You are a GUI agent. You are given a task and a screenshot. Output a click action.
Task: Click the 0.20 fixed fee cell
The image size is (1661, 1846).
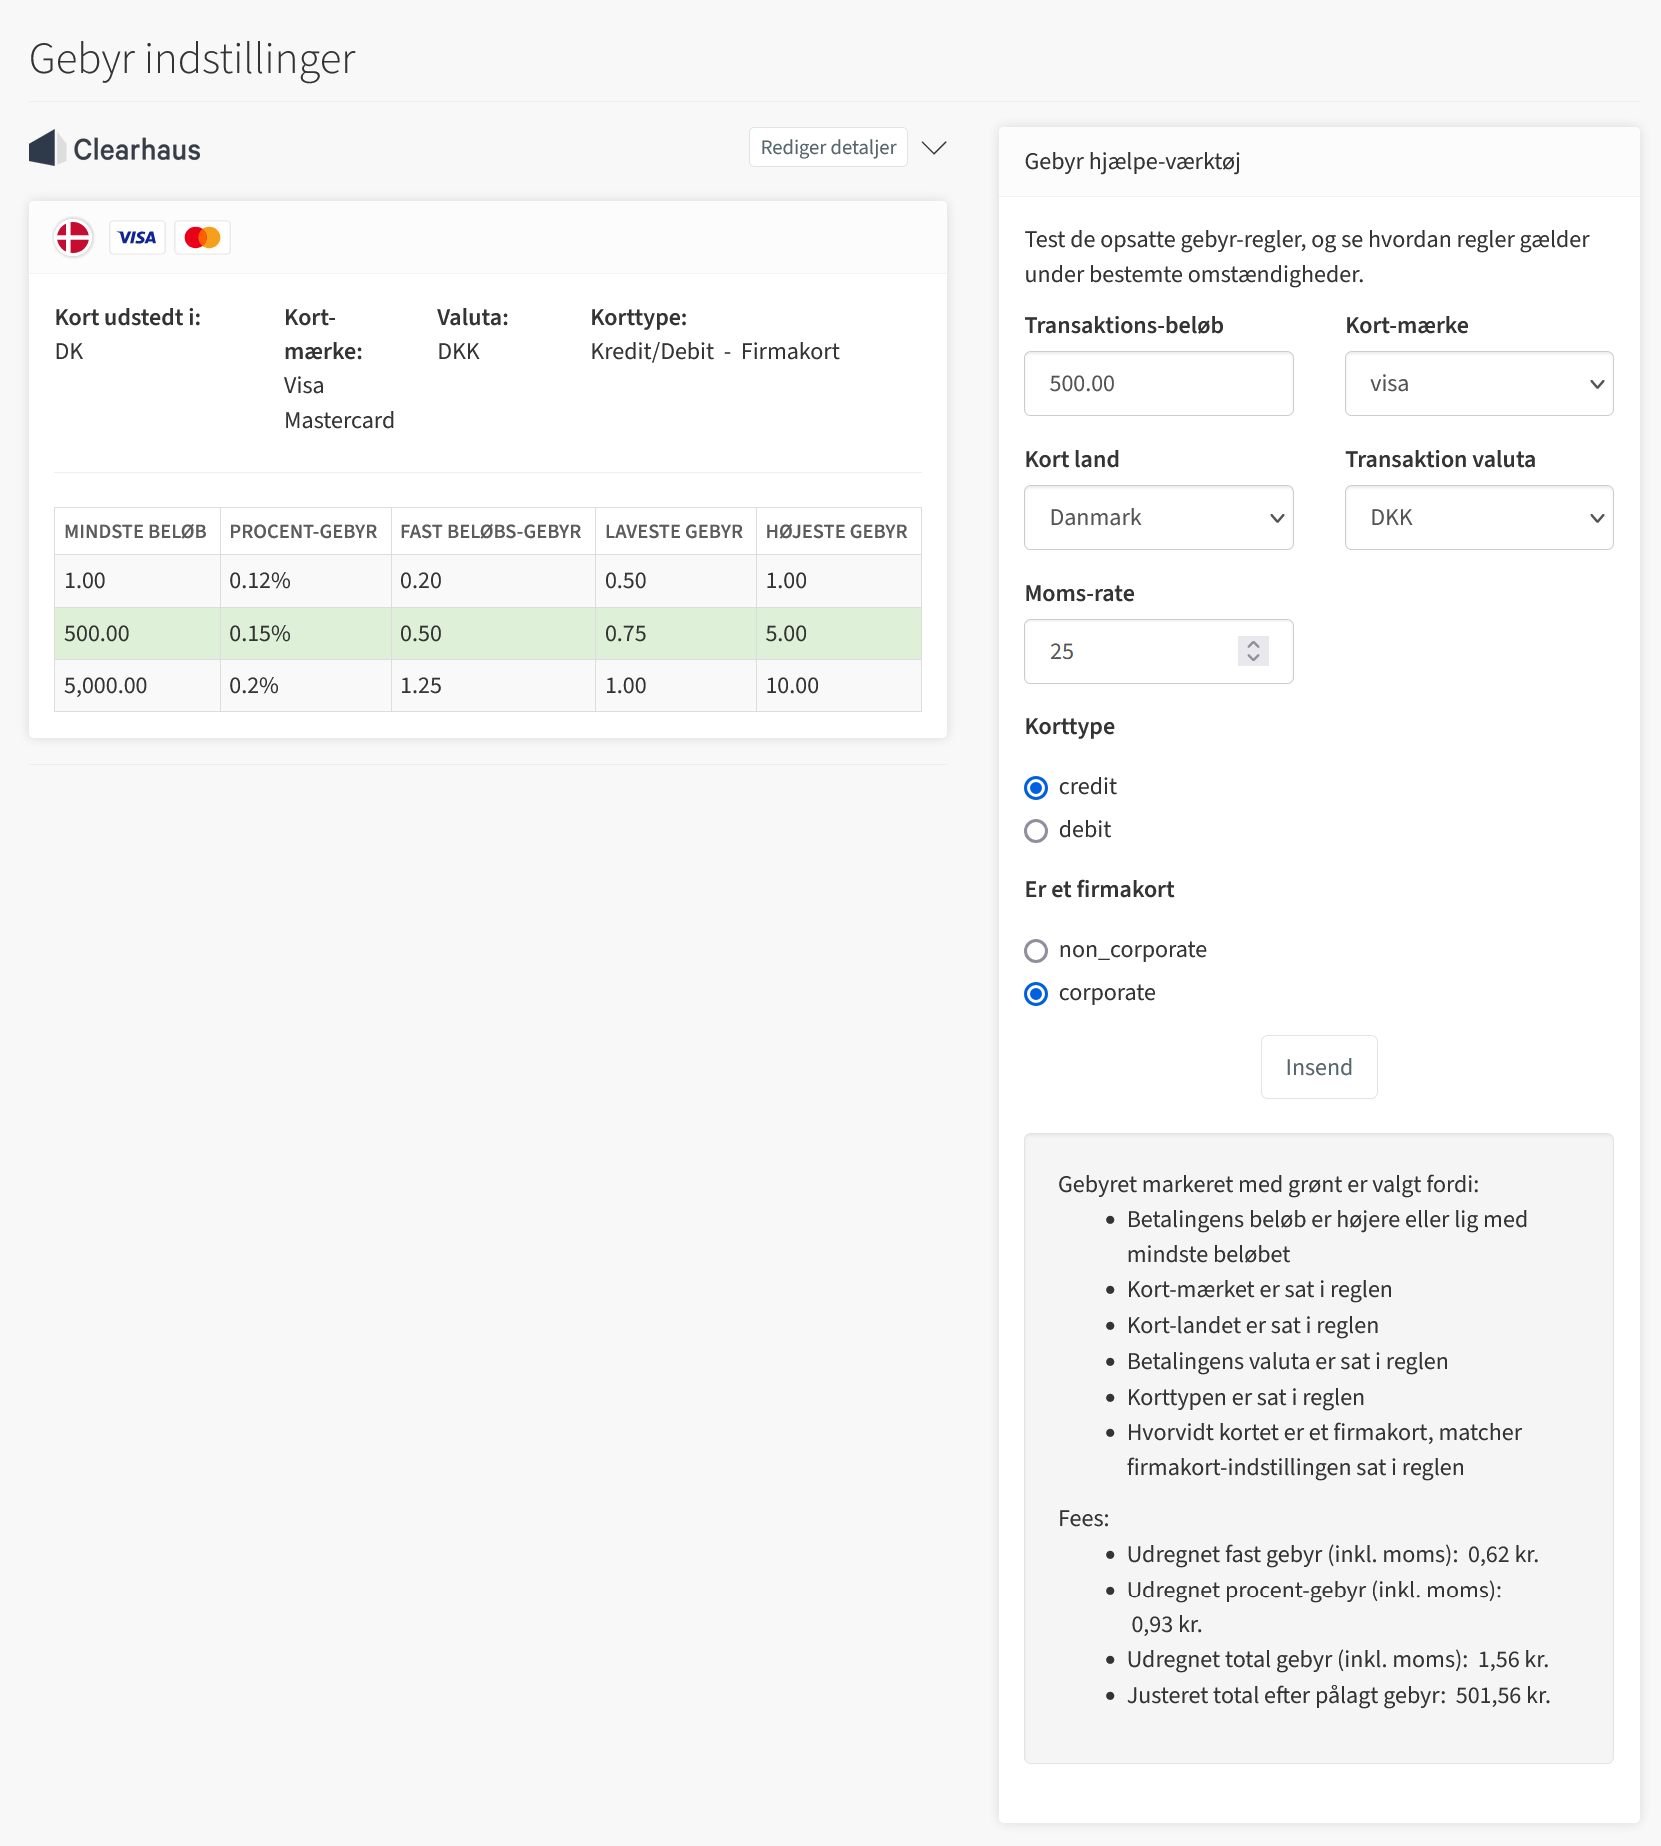[x=493, y=581]
